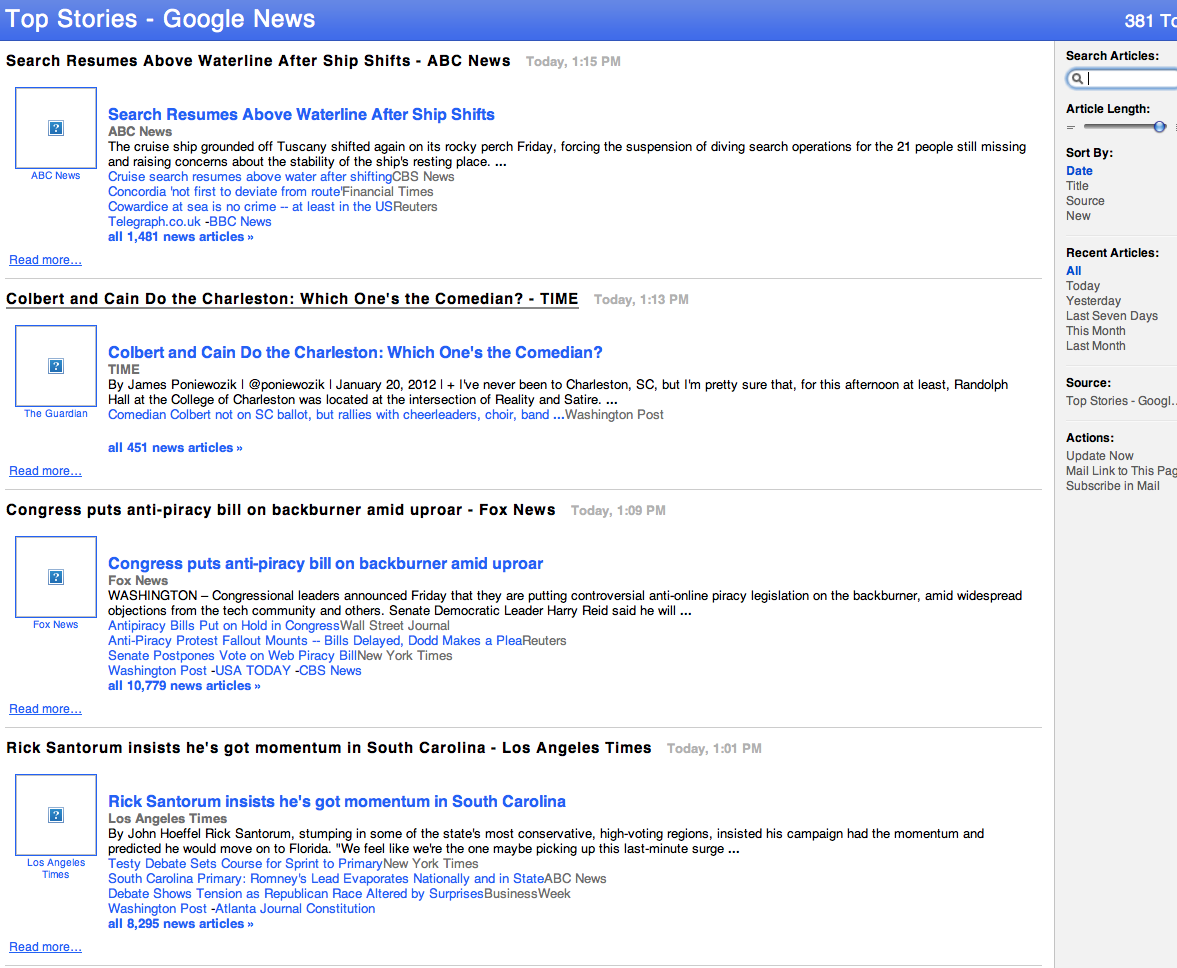
Task: Open the USA TODAY link
Action: [253, 671]
